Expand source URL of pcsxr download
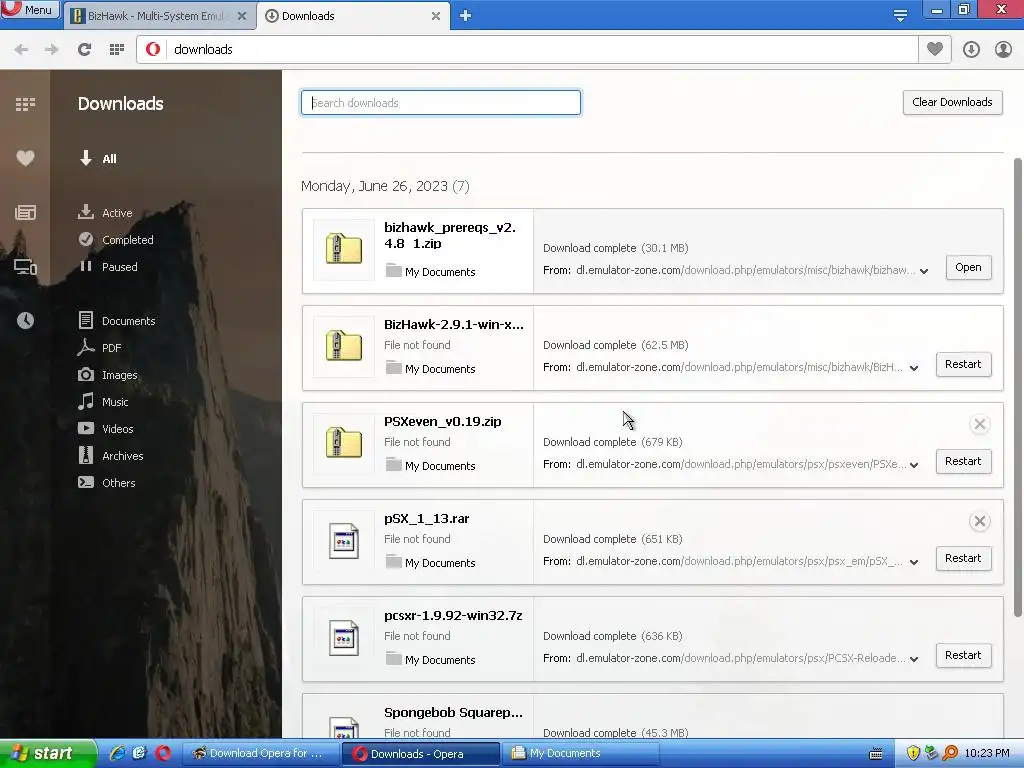This screenshot has width=1024, height=768. [914, 659]
